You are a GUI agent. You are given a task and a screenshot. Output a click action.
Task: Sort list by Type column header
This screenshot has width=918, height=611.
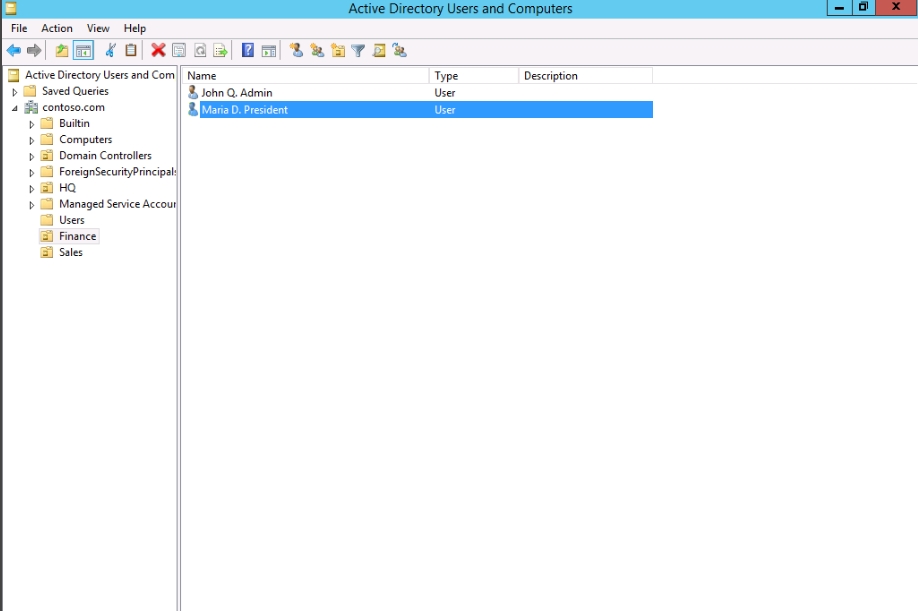(473, 76)
